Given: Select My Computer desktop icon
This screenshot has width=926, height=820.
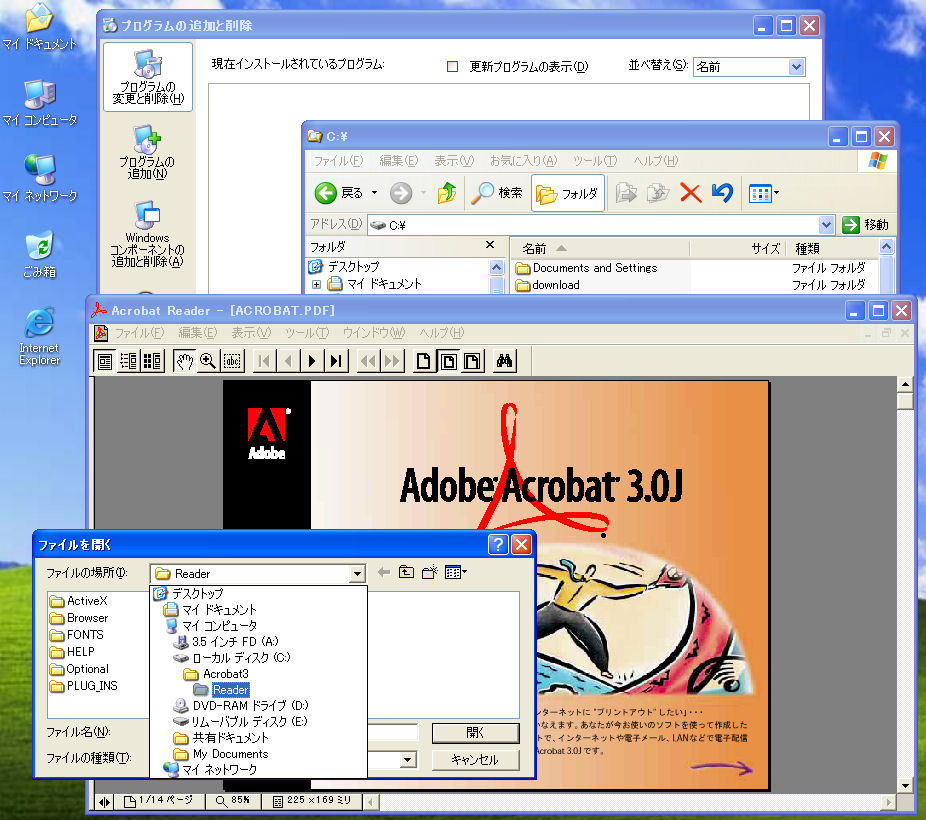Looking at the screenshot, I should click(40, 103).
